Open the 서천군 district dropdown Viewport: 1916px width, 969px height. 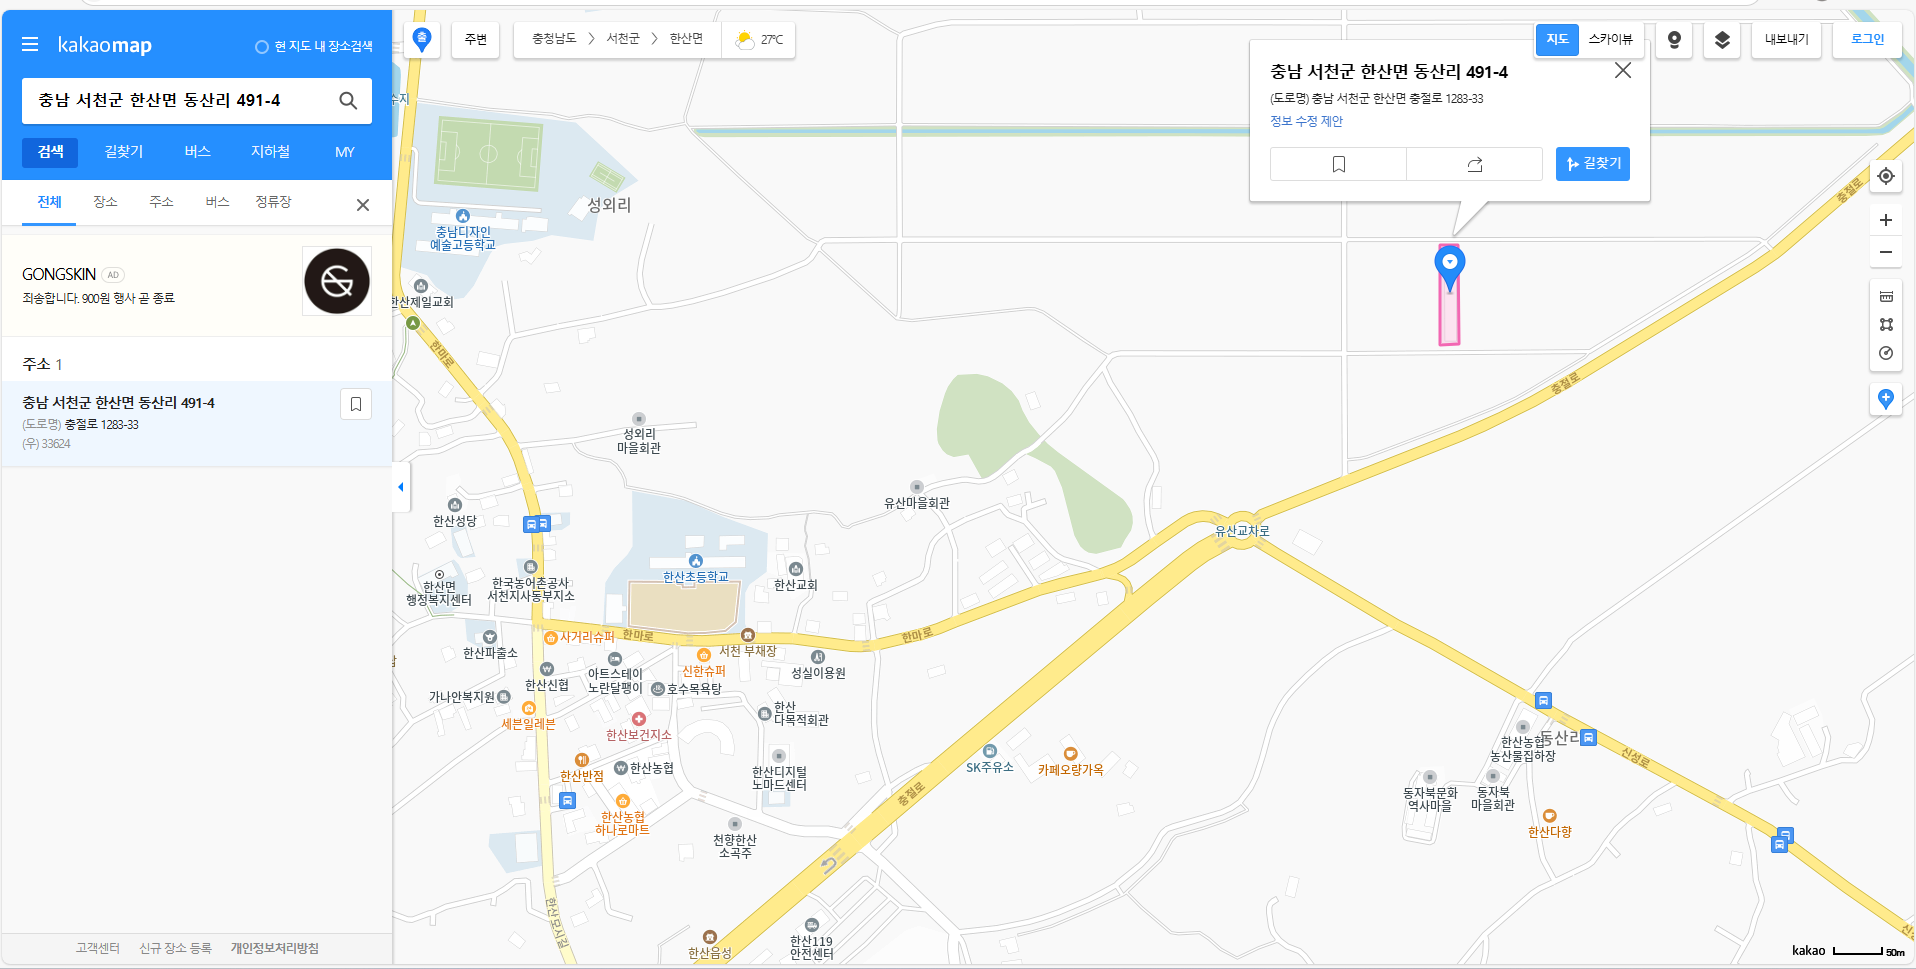(x=623, y=39)
